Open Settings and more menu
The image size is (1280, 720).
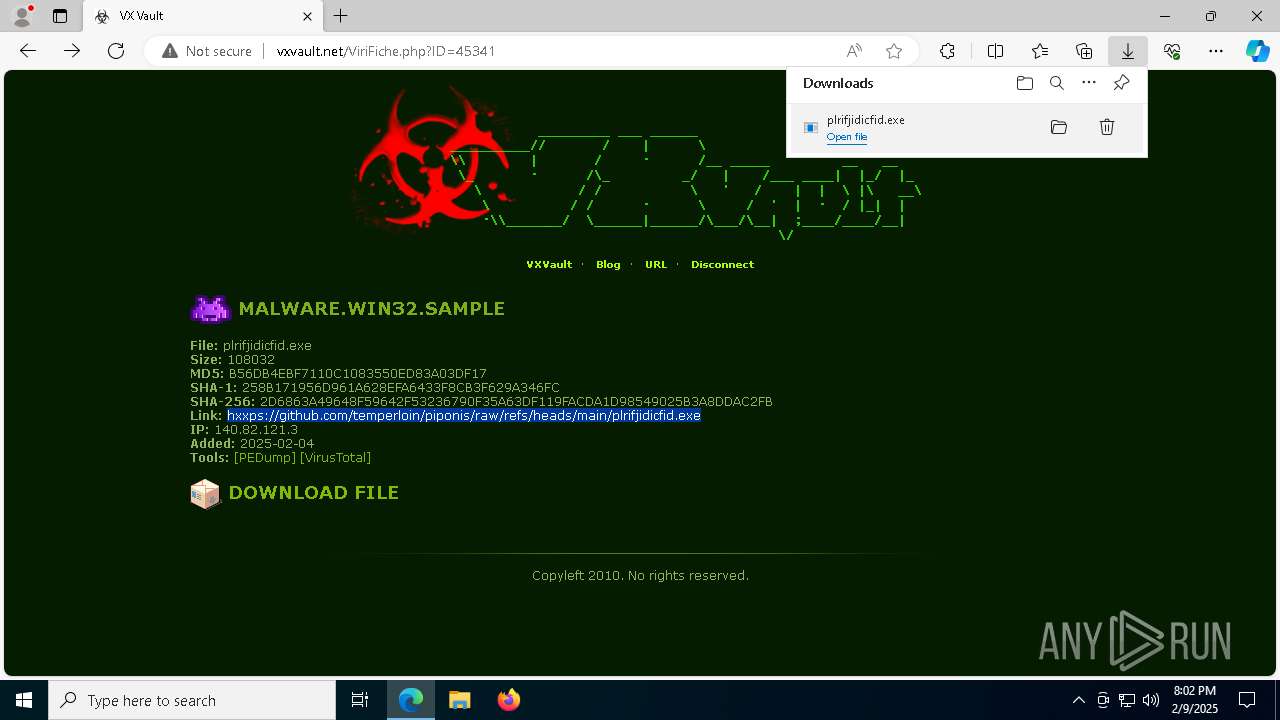coord(1216,51)
